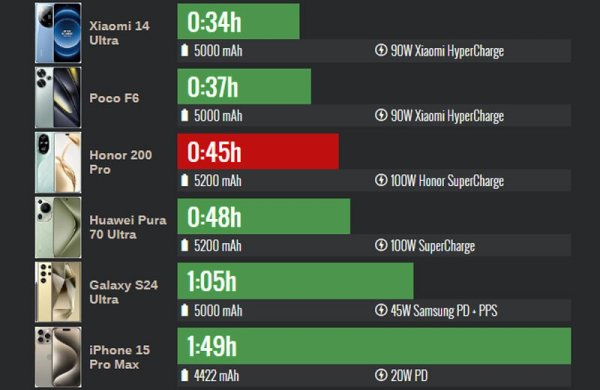Click the battery icon in the Honor 200 Pro row
This screenshot has width=600, height=390.
tap(185, 180)
